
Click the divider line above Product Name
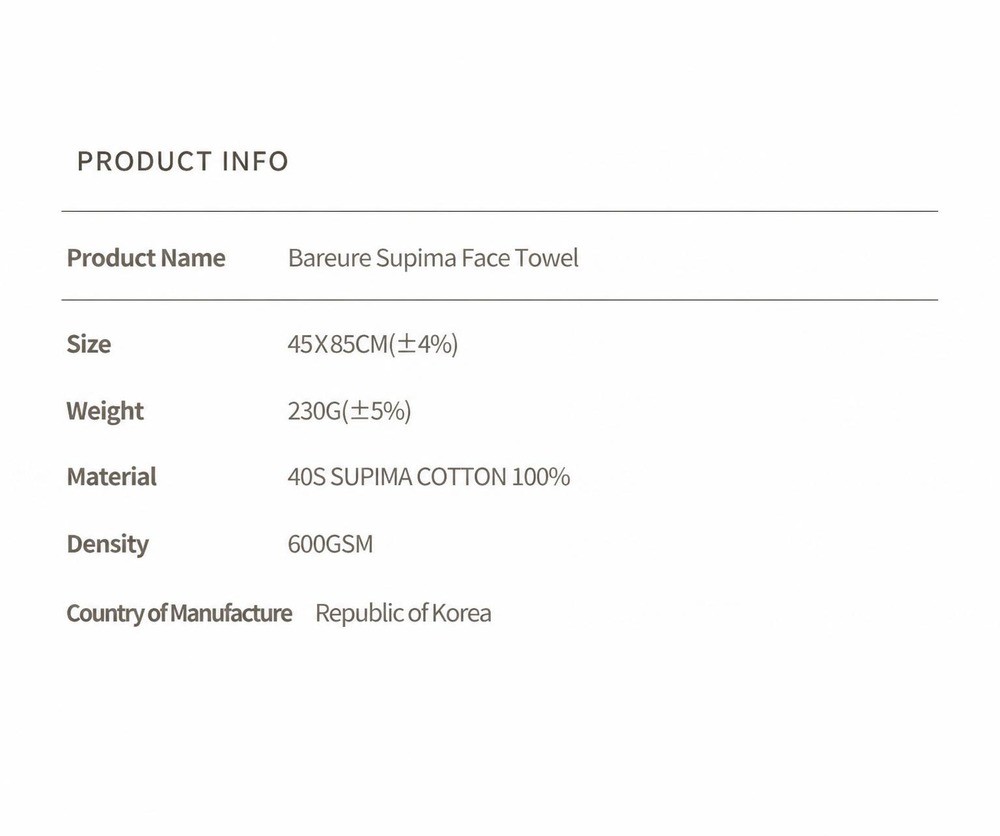(499, 211)
